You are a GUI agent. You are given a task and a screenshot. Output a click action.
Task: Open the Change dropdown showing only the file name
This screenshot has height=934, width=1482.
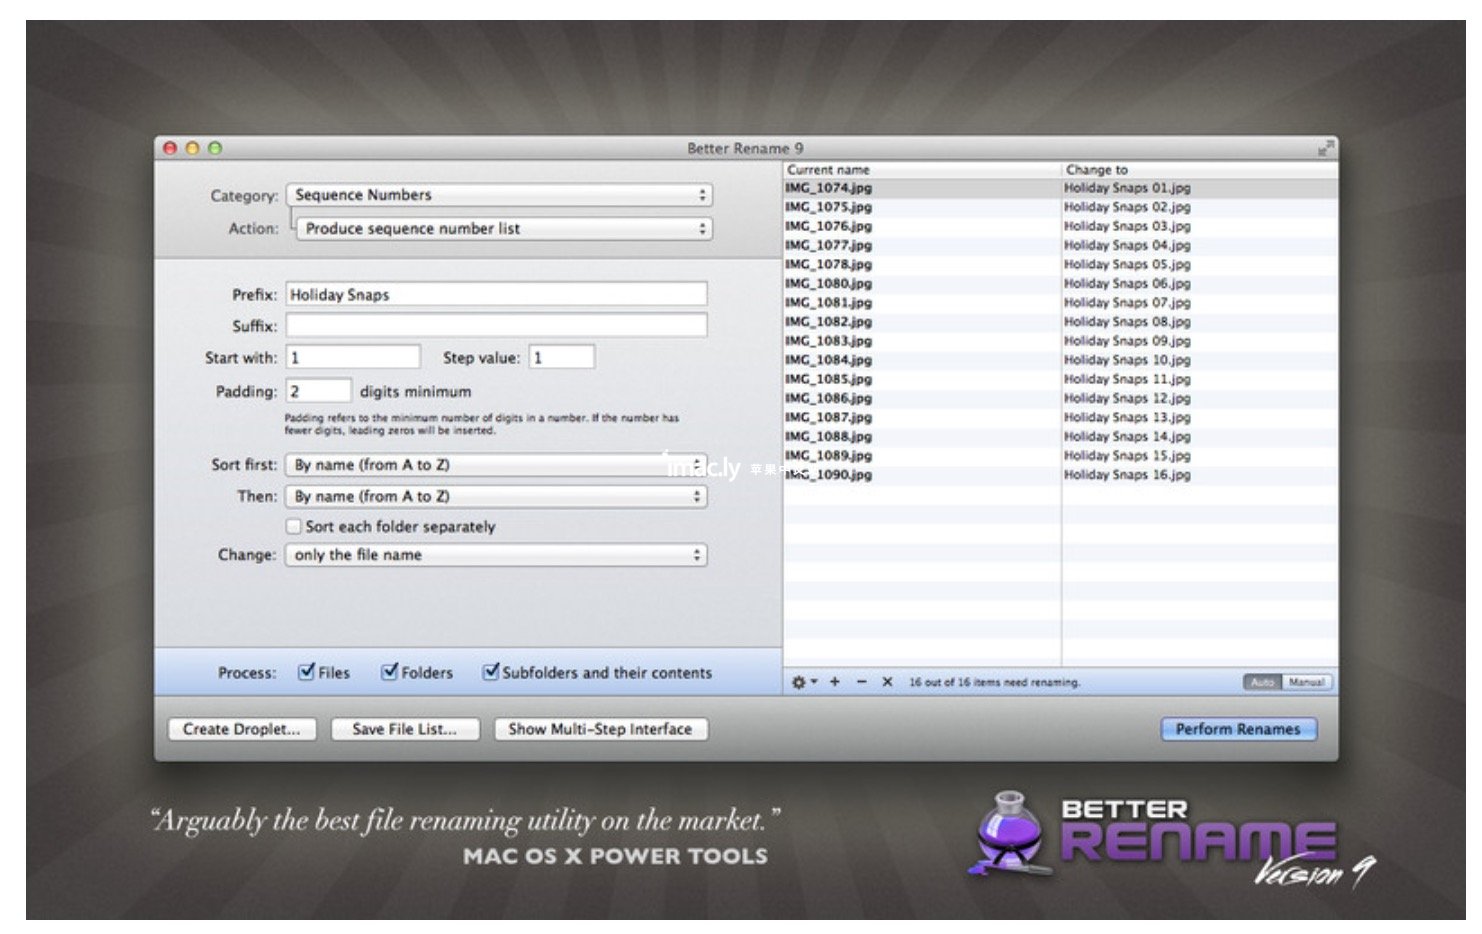[x=497, y=555]
